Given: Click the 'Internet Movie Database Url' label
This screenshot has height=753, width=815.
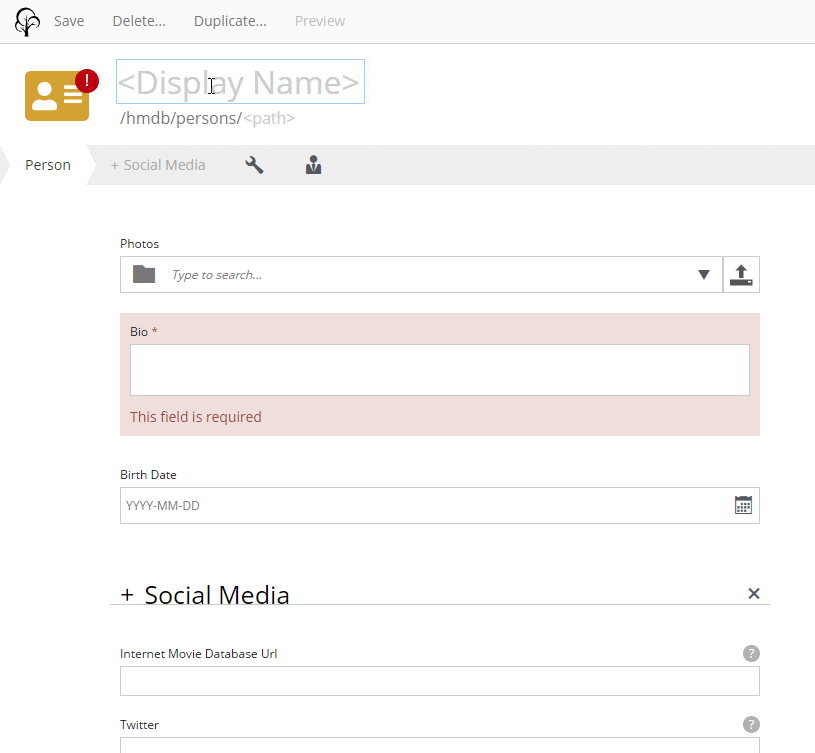Looking at the screenshot, I should pyautogui.click(x=199, y=654).
